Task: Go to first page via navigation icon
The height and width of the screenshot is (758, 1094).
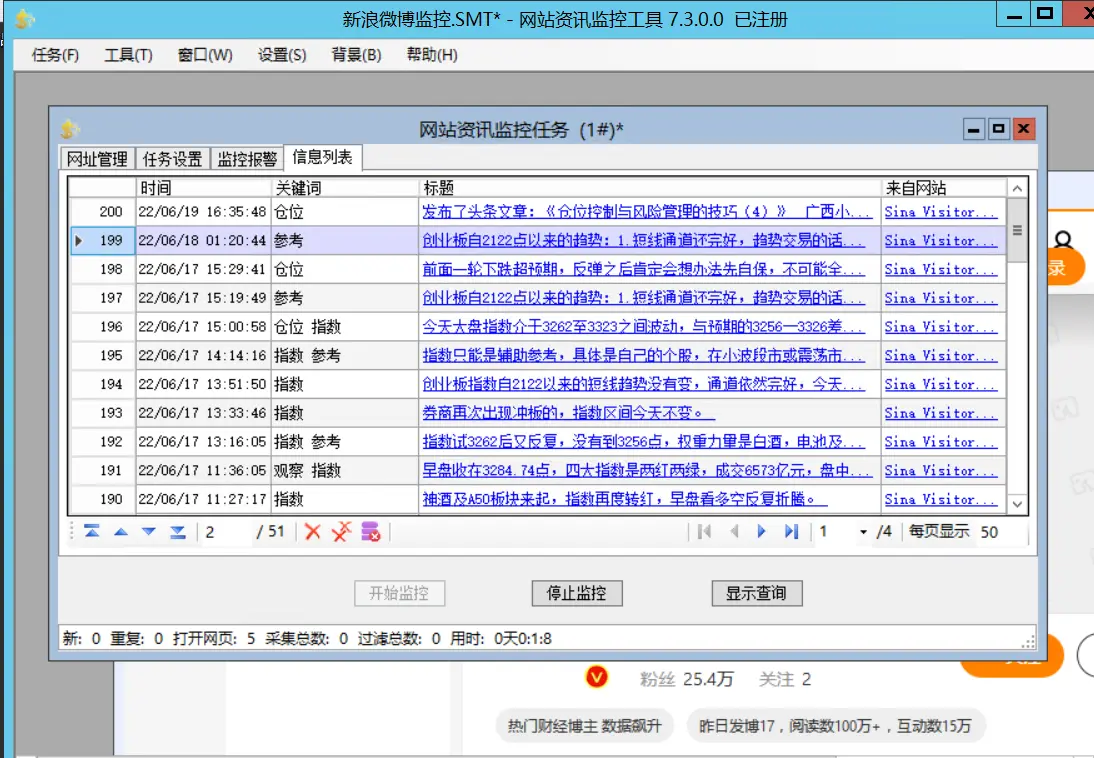Action: pyautogui.click(x=706, y=532)
